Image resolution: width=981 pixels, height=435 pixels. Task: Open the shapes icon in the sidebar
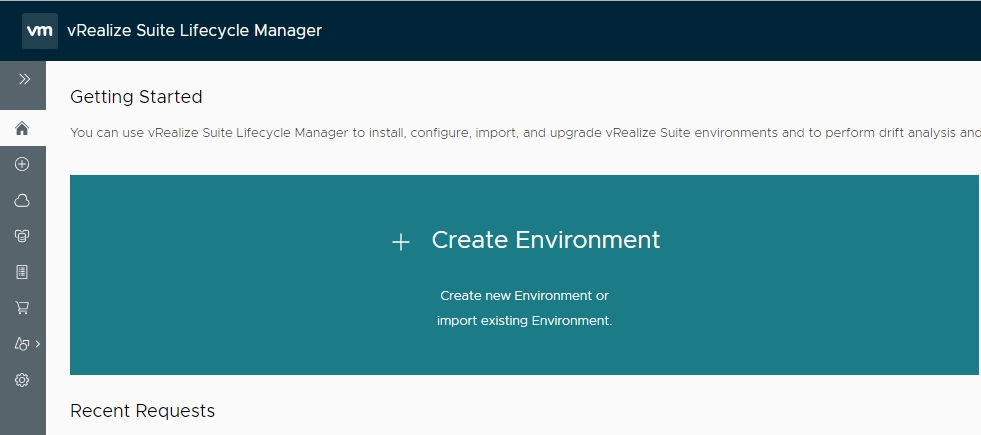[20, 344]
